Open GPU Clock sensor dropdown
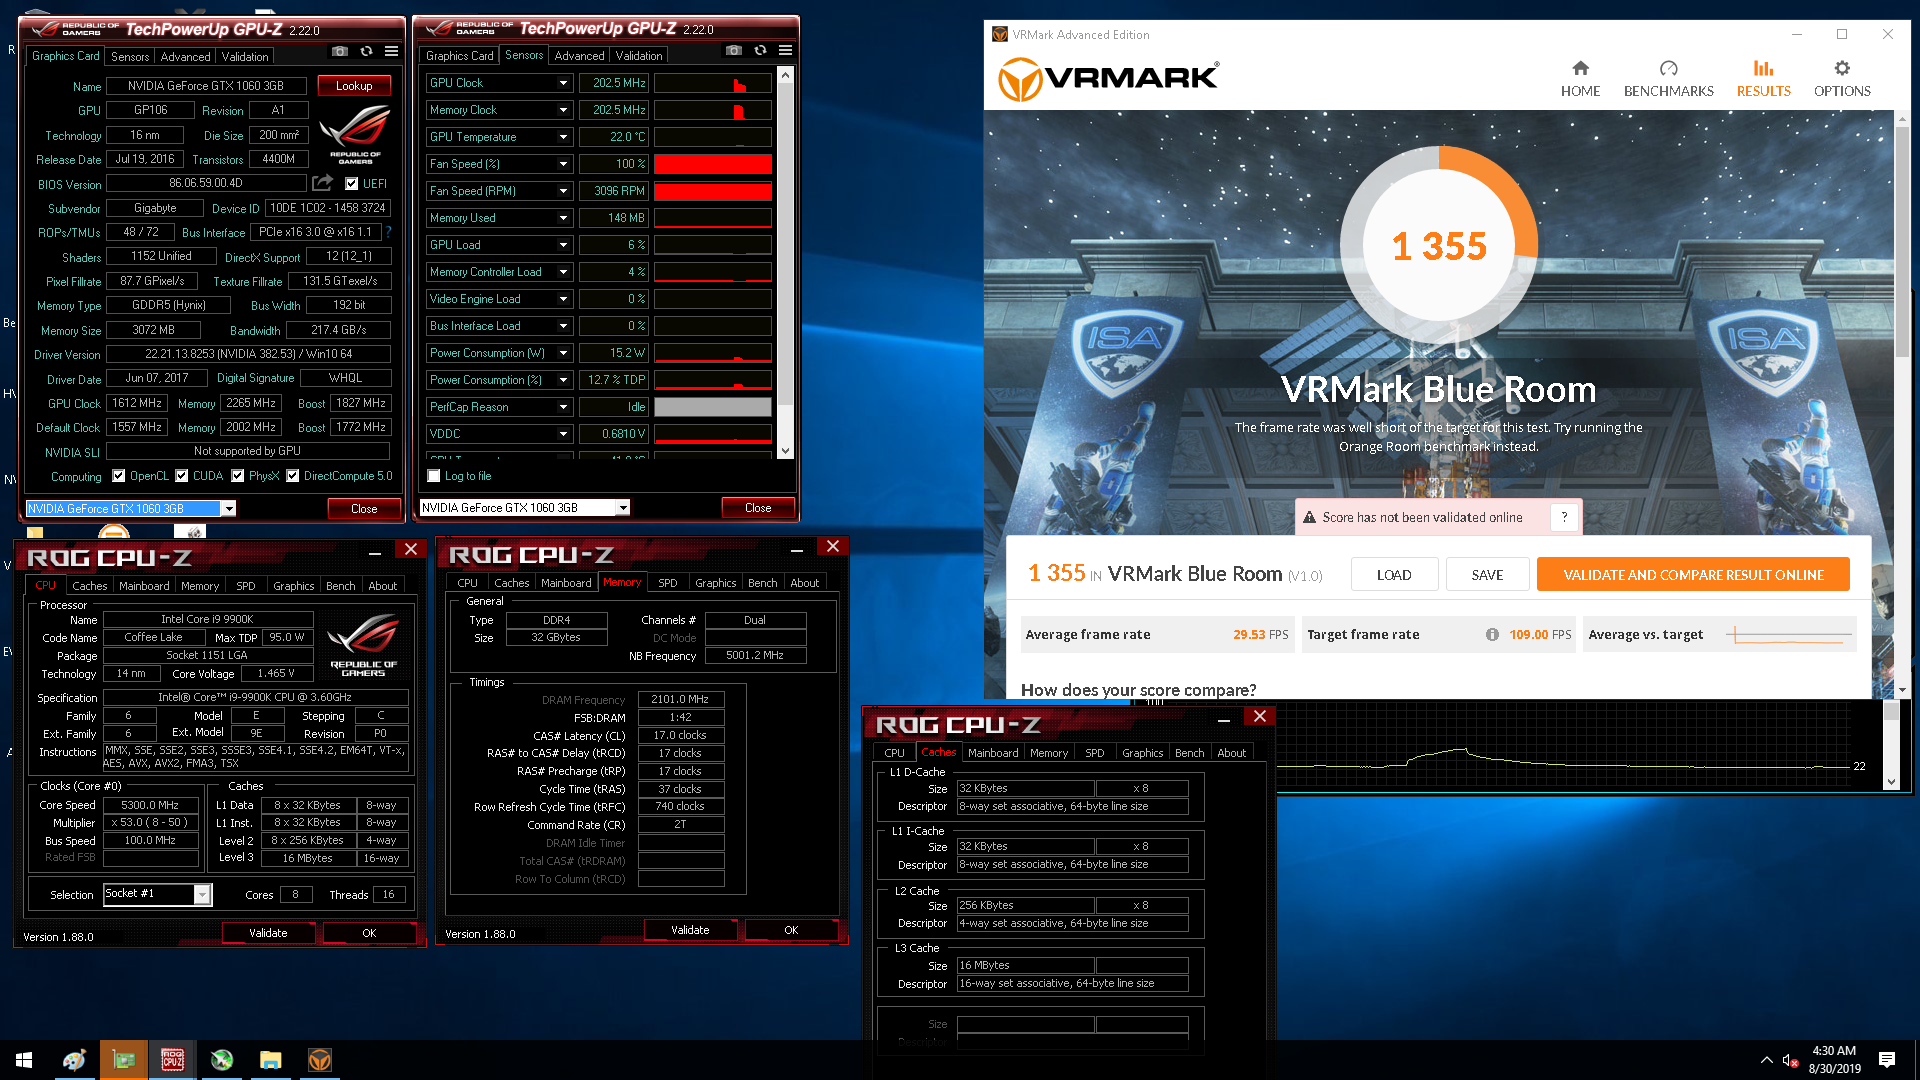Screen dimensions: 1920x1080 pyautogui.click(x=563, y=83)
